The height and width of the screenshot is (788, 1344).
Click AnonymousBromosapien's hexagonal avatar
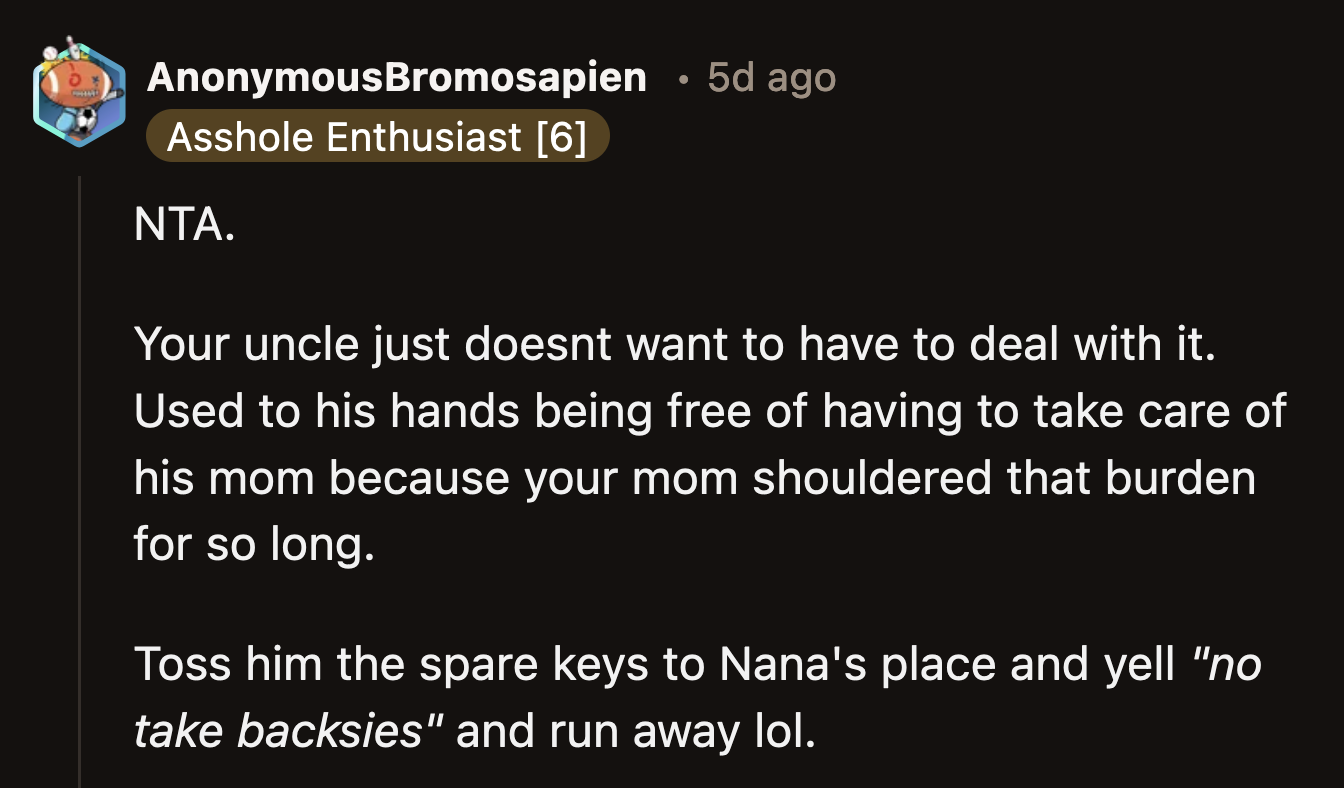pos(79,95)
